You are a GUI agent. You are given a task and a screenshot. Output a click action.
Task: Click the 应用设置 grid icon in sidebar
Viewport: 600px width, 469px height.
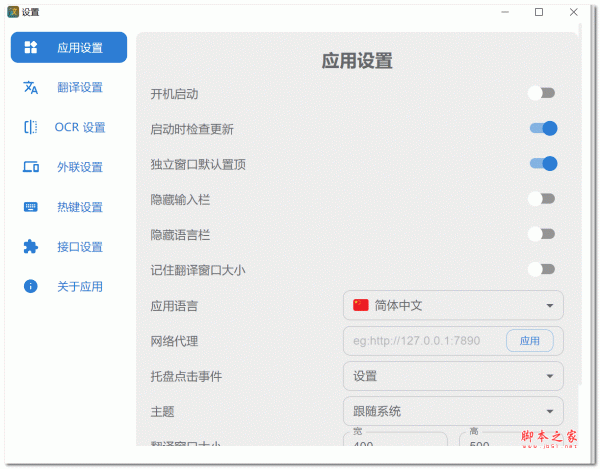(x=31, y=47)
